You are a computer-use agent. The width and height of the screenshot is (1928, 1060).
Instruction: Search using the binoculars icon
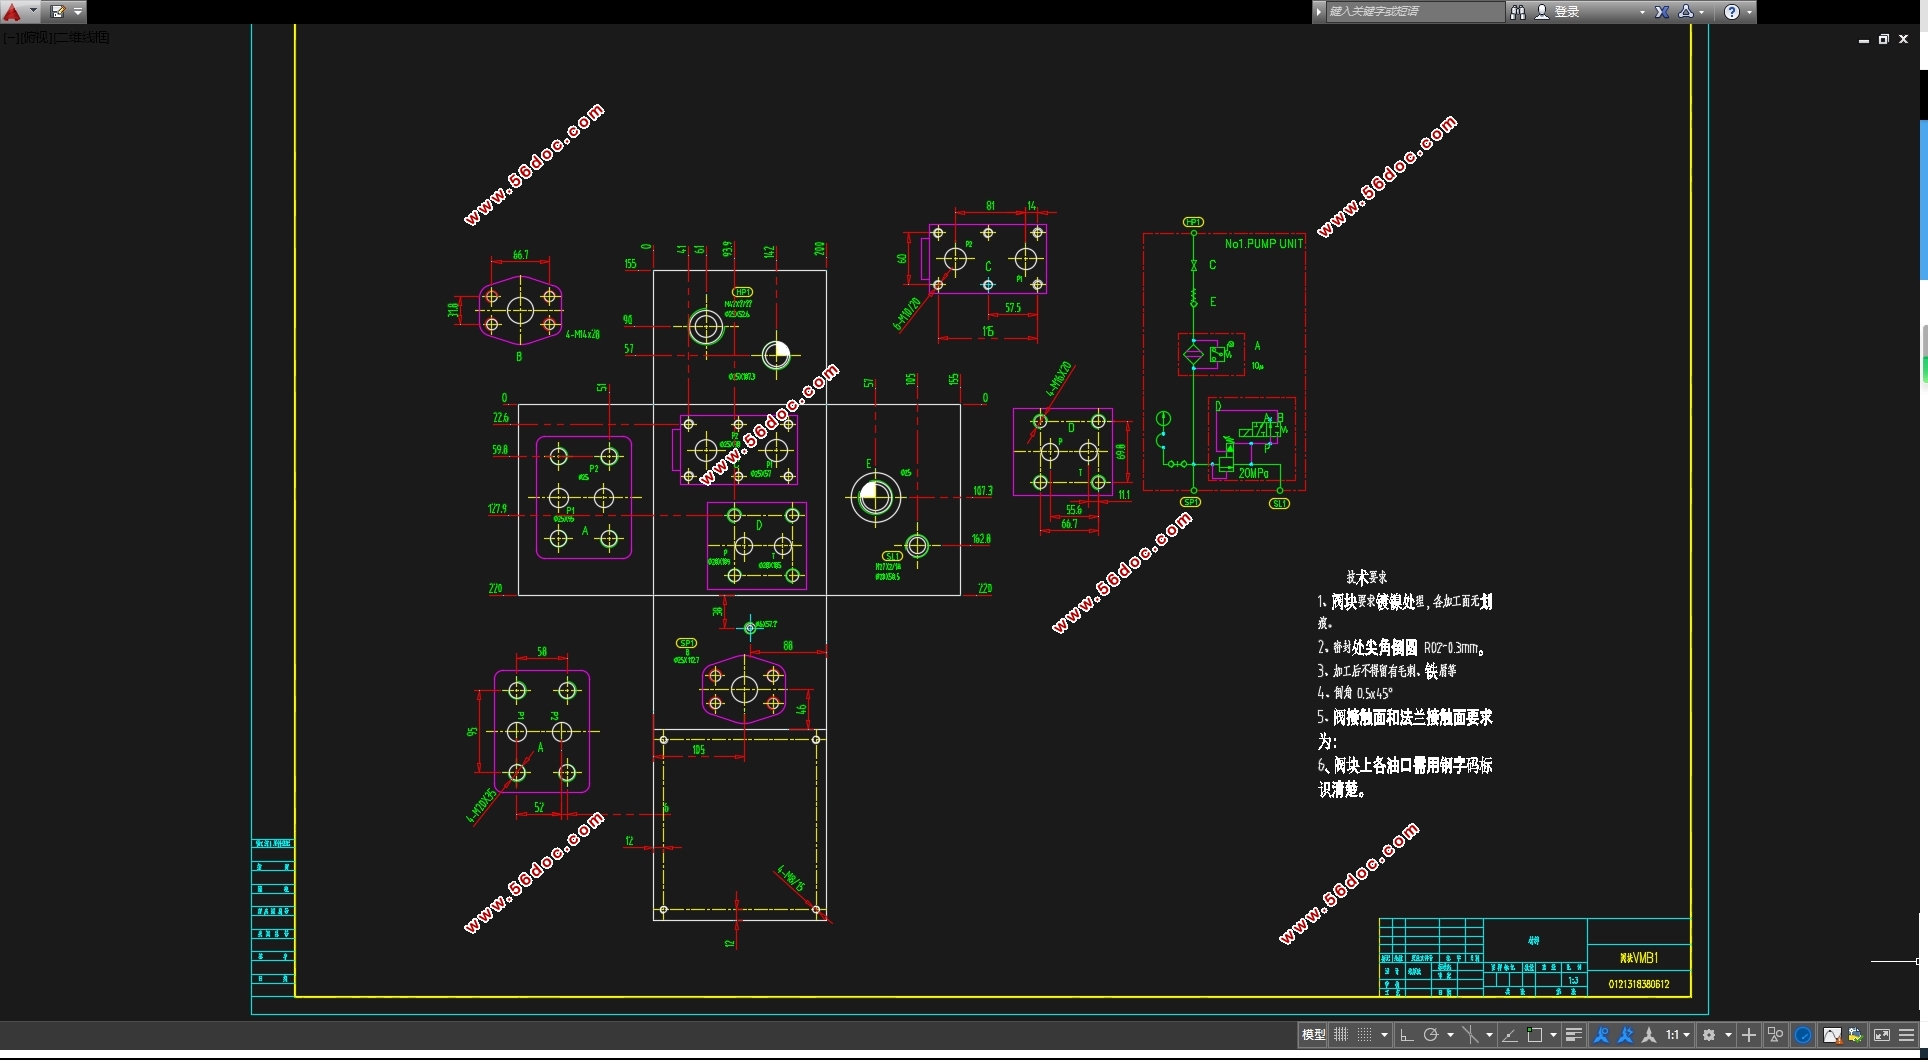(1517, 12)
